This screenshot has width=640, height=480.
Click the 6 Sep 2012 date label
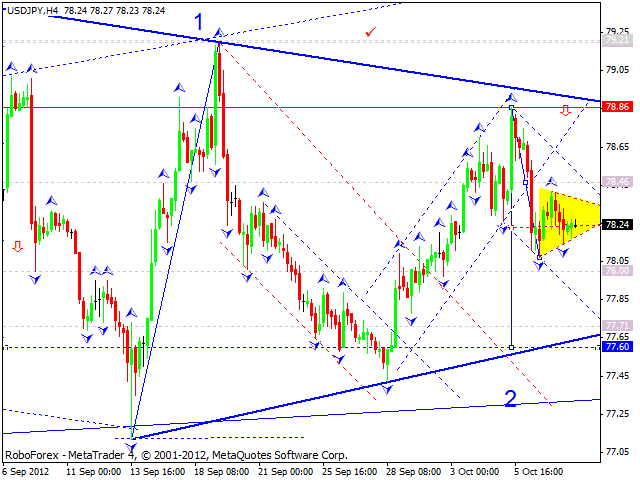[26, 471]
